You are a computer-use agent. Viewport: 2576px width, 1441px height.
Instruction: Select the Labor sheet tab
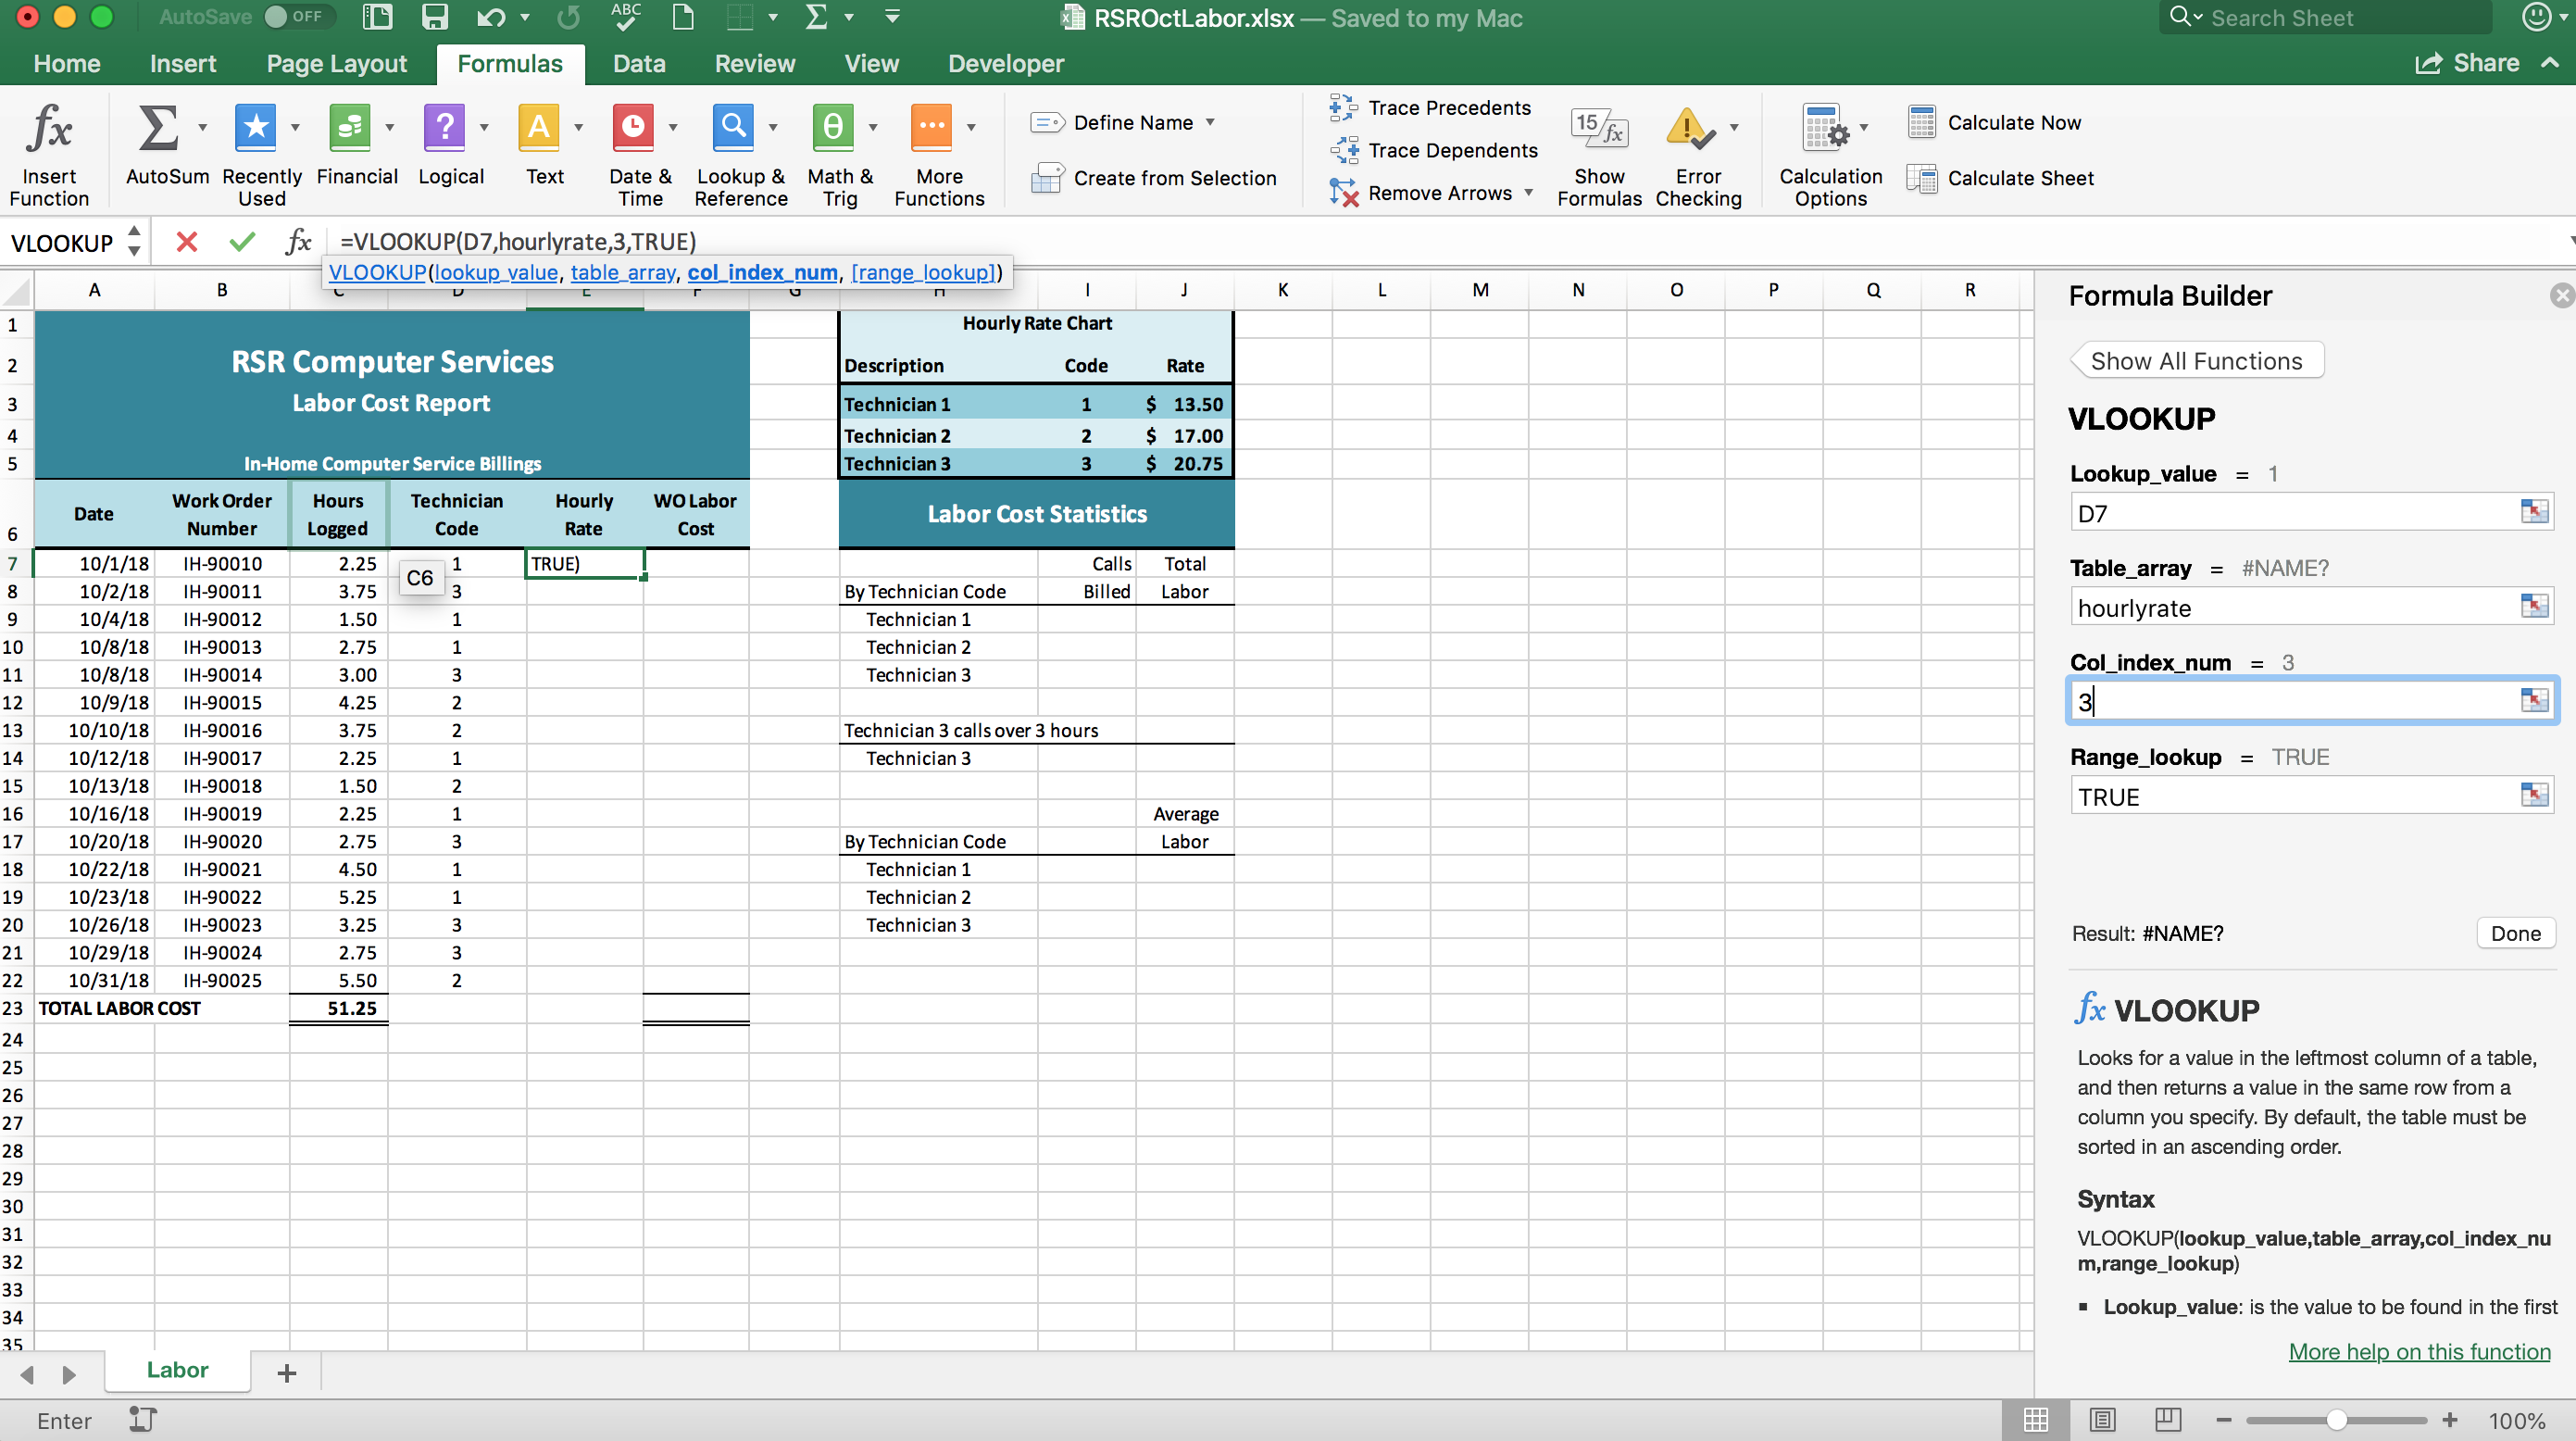[x=177, y=1370]
